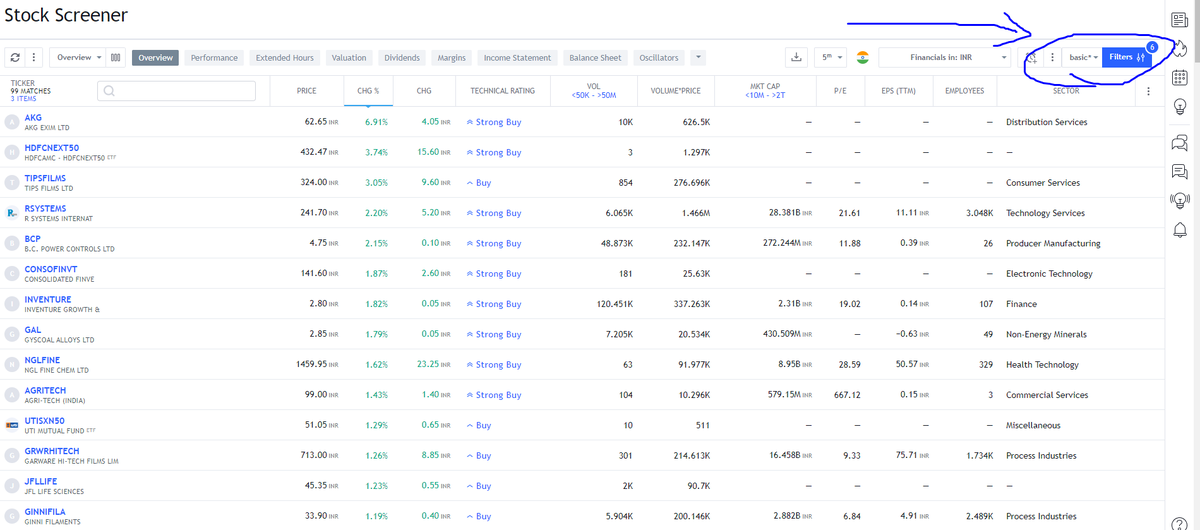This screenshot has height=530, width=1200.
Task: Sort by the EPS (TTM) column header
Action: [899, 91]
